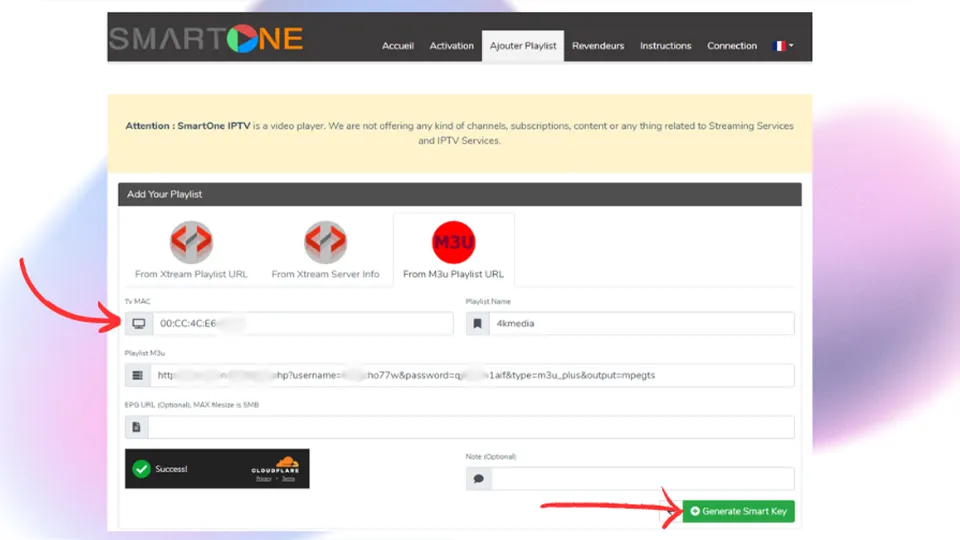Click the TV MAC monitor icon

pyautogui.click(x=139, y=324)
